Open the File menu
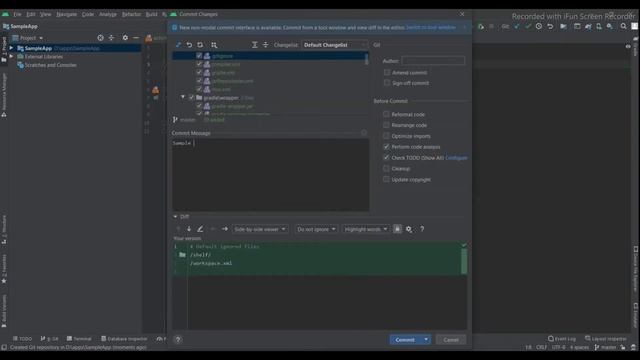The image size is (640, 360). click(x=17, y=14)
